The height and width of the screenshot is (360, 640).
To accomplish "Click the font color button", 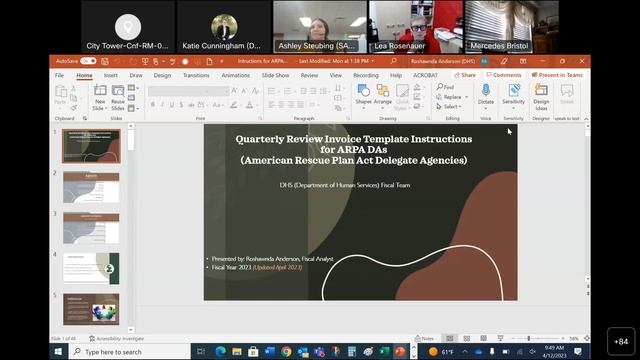I will click(x=249, y=105).
